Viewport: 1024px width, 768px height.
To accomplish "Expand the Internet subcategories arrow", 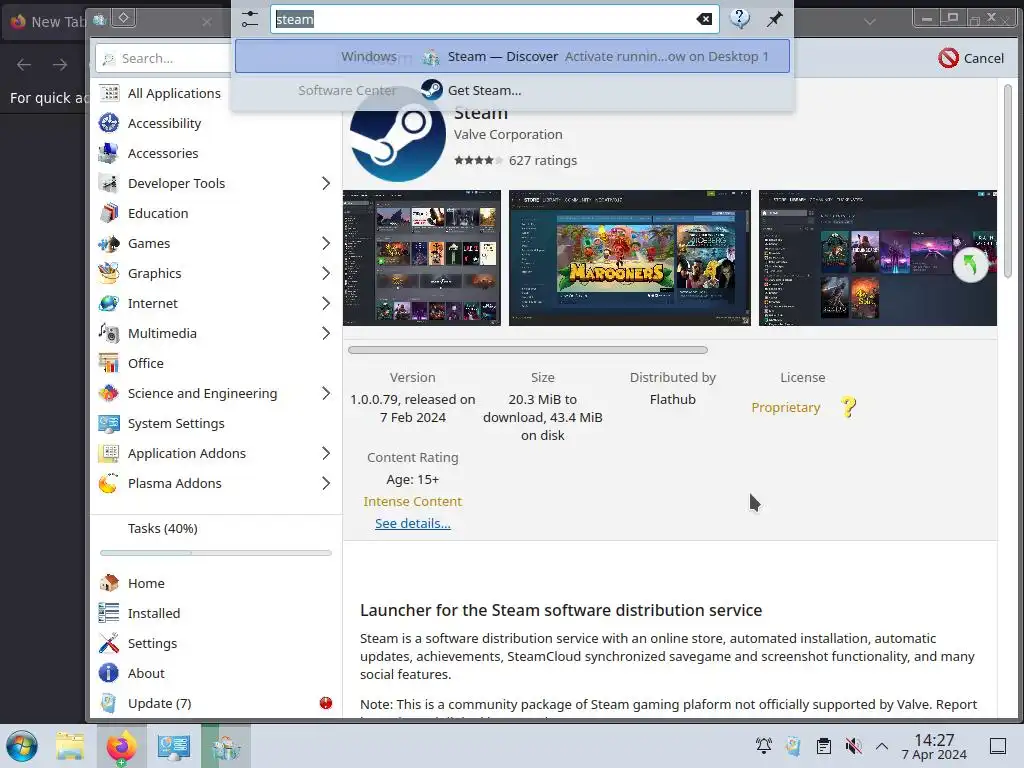I will [326, 303].
